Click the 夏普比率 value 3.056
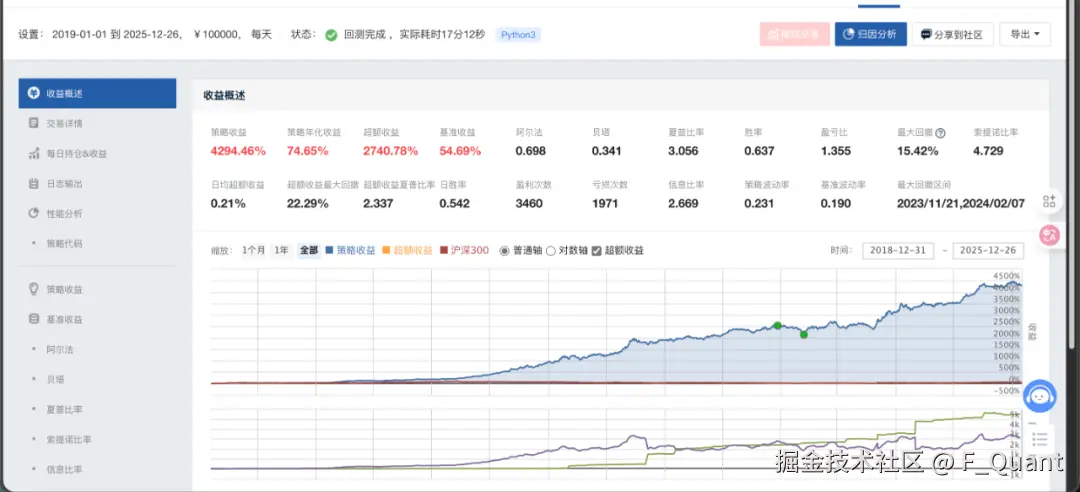The height and width of the screenshot is (492, 1080). 684,151
